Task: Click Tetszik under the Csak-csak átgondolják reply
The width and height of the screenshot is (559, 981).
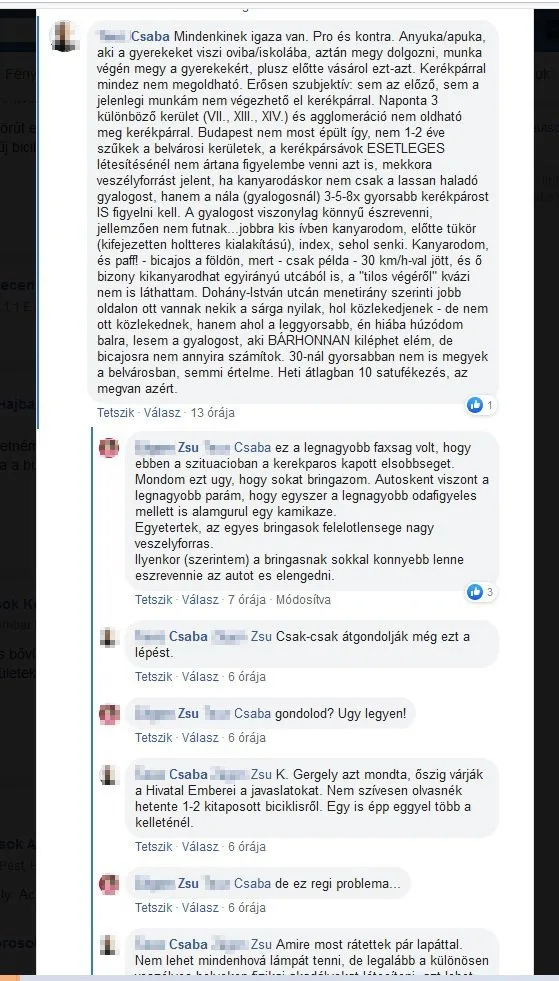Action: [x=153, y=677]
